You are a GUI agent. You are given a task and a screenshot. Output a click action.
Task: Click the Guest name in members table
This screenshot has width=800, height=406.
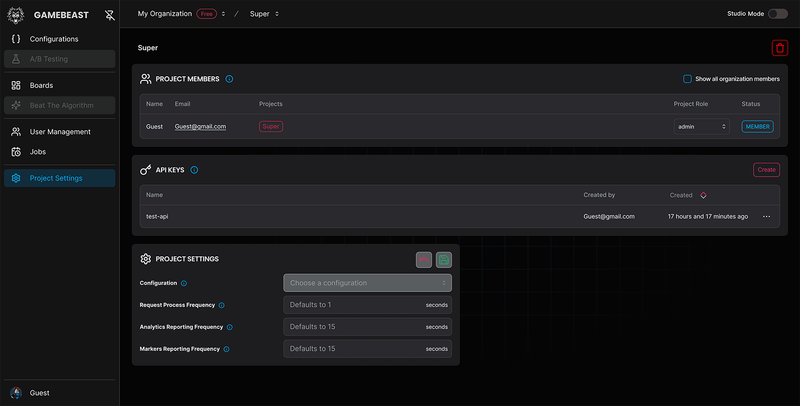(x=154, y=126)
